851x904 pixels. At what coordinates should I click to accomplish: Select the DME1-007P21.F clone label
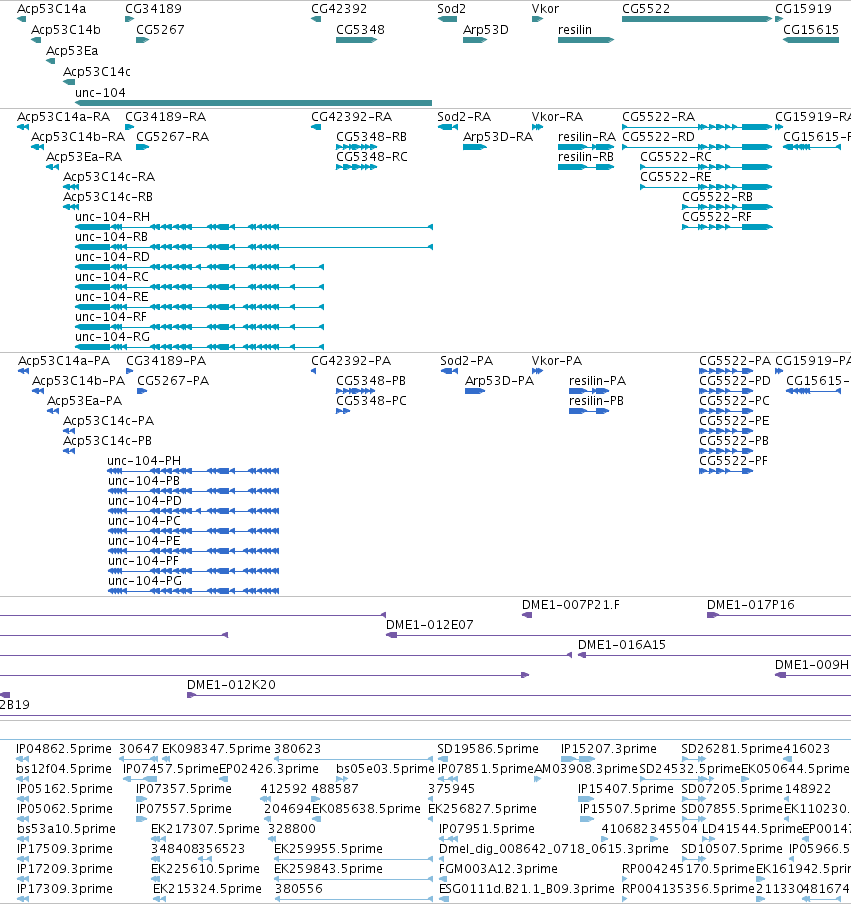pyautogui.click(x=571, y=605)
